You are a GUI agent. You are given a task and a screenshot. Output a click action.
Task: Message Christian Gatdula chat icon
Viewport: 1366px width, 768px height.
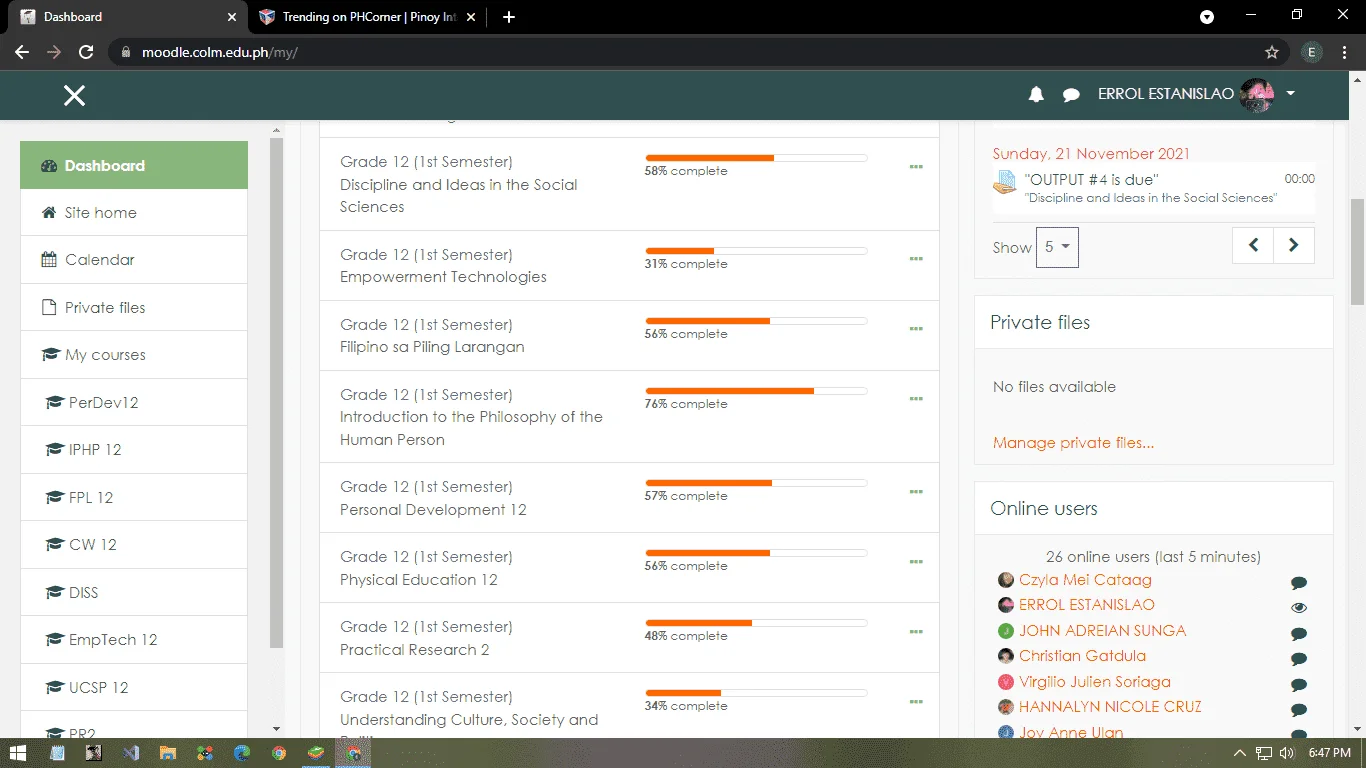(x=1299, y=659)
